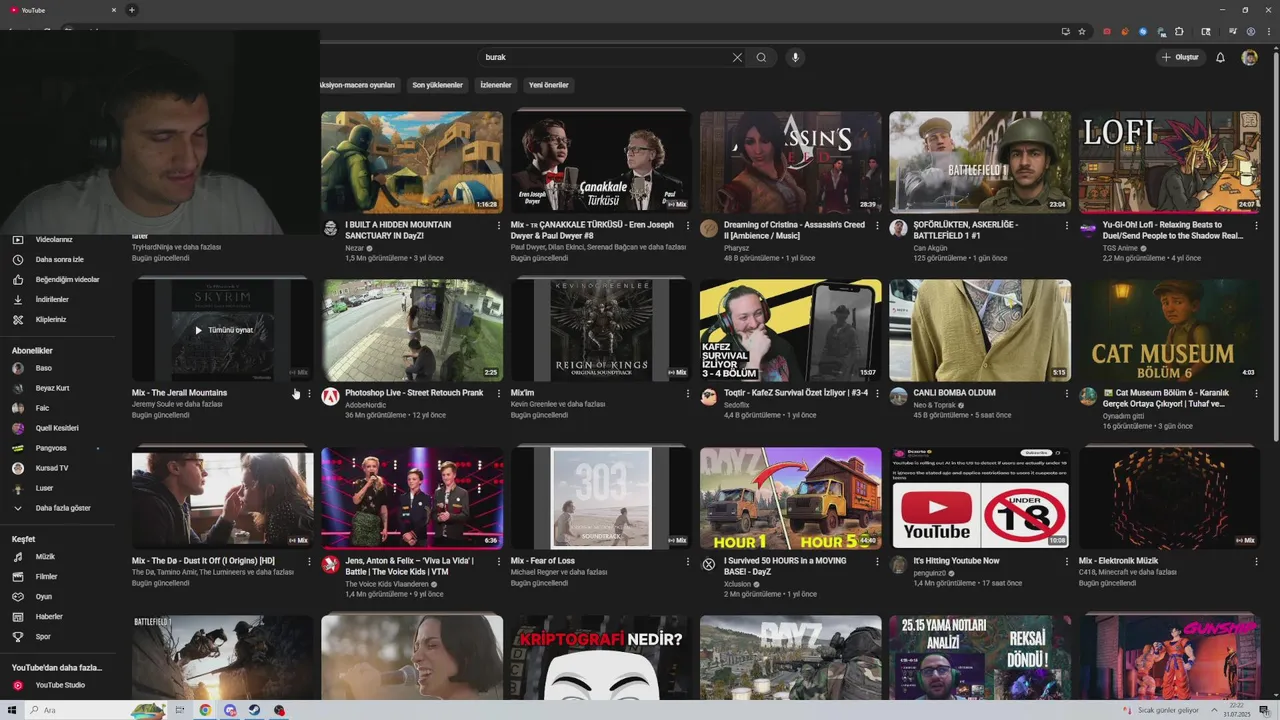This screenshot has height=720, width=1280.
Task: Open the Mix - Elektronik Müzik title
Action: coord(1118,561)
